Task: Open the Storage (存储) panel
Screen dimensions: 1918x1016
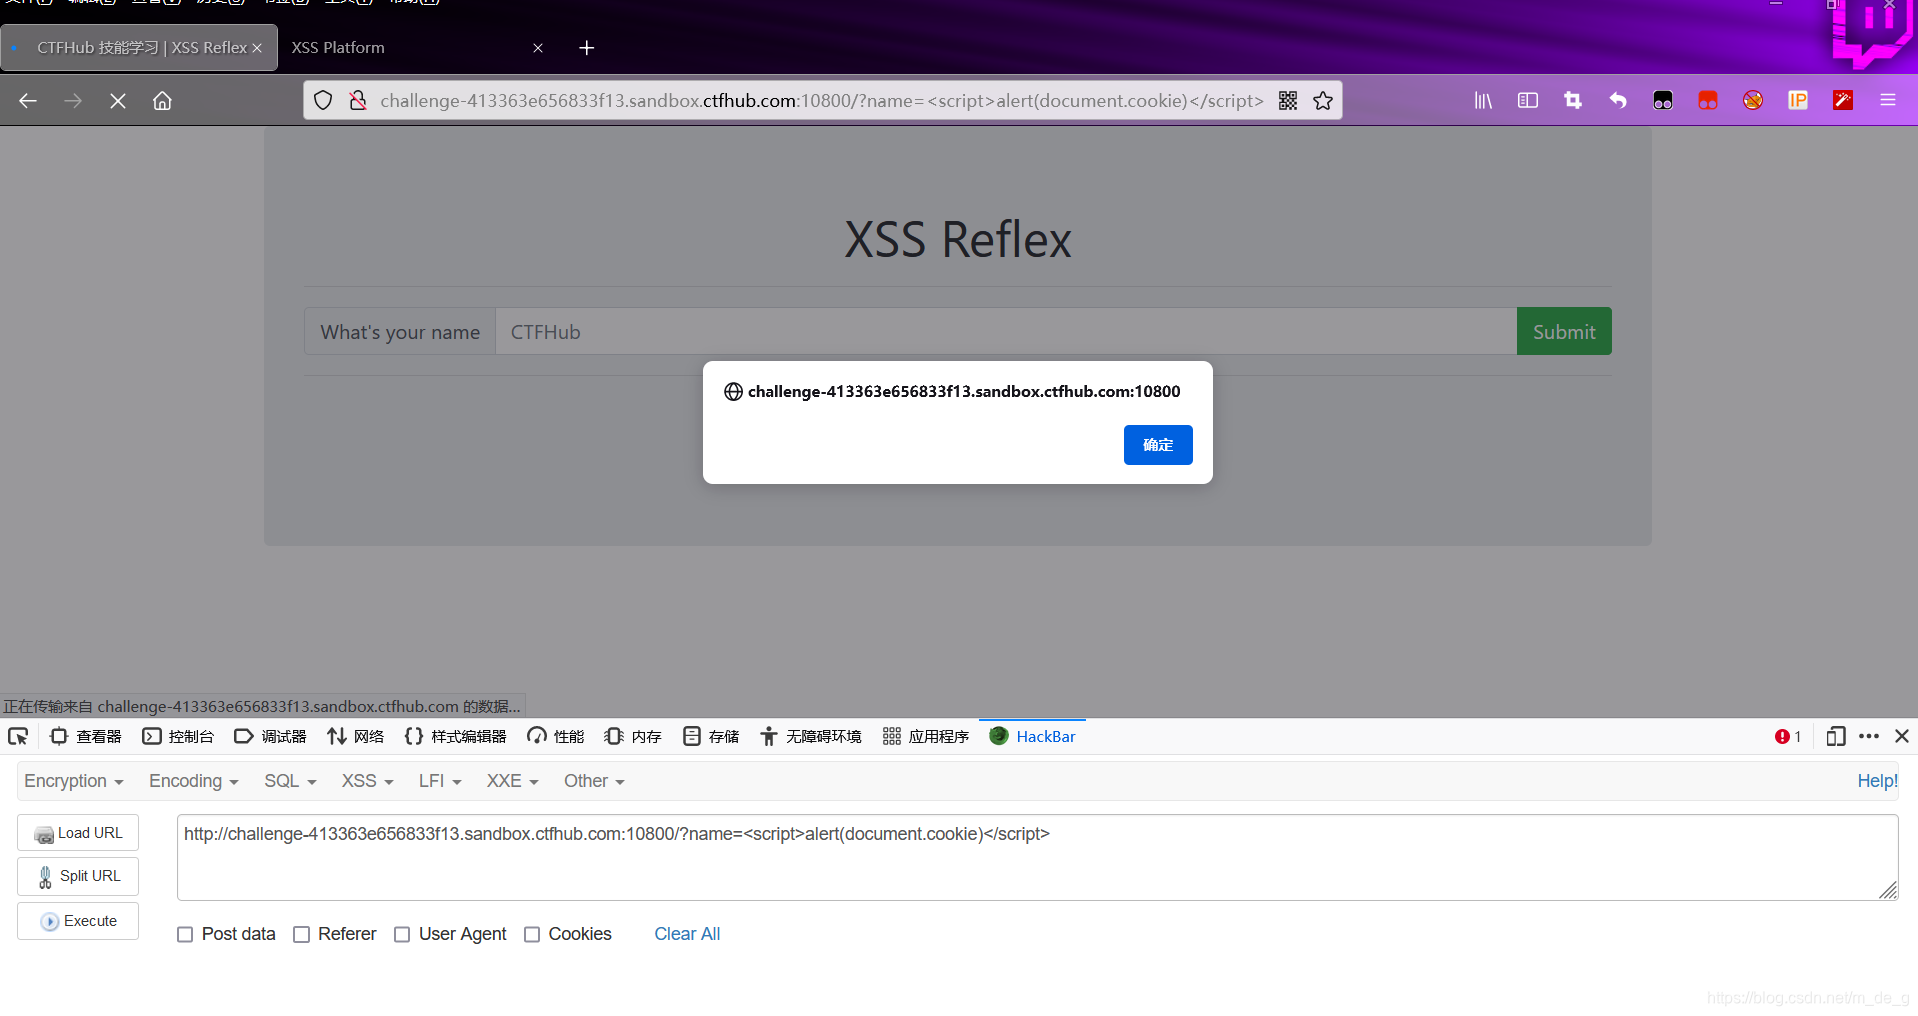Action: tap(711, 737)
